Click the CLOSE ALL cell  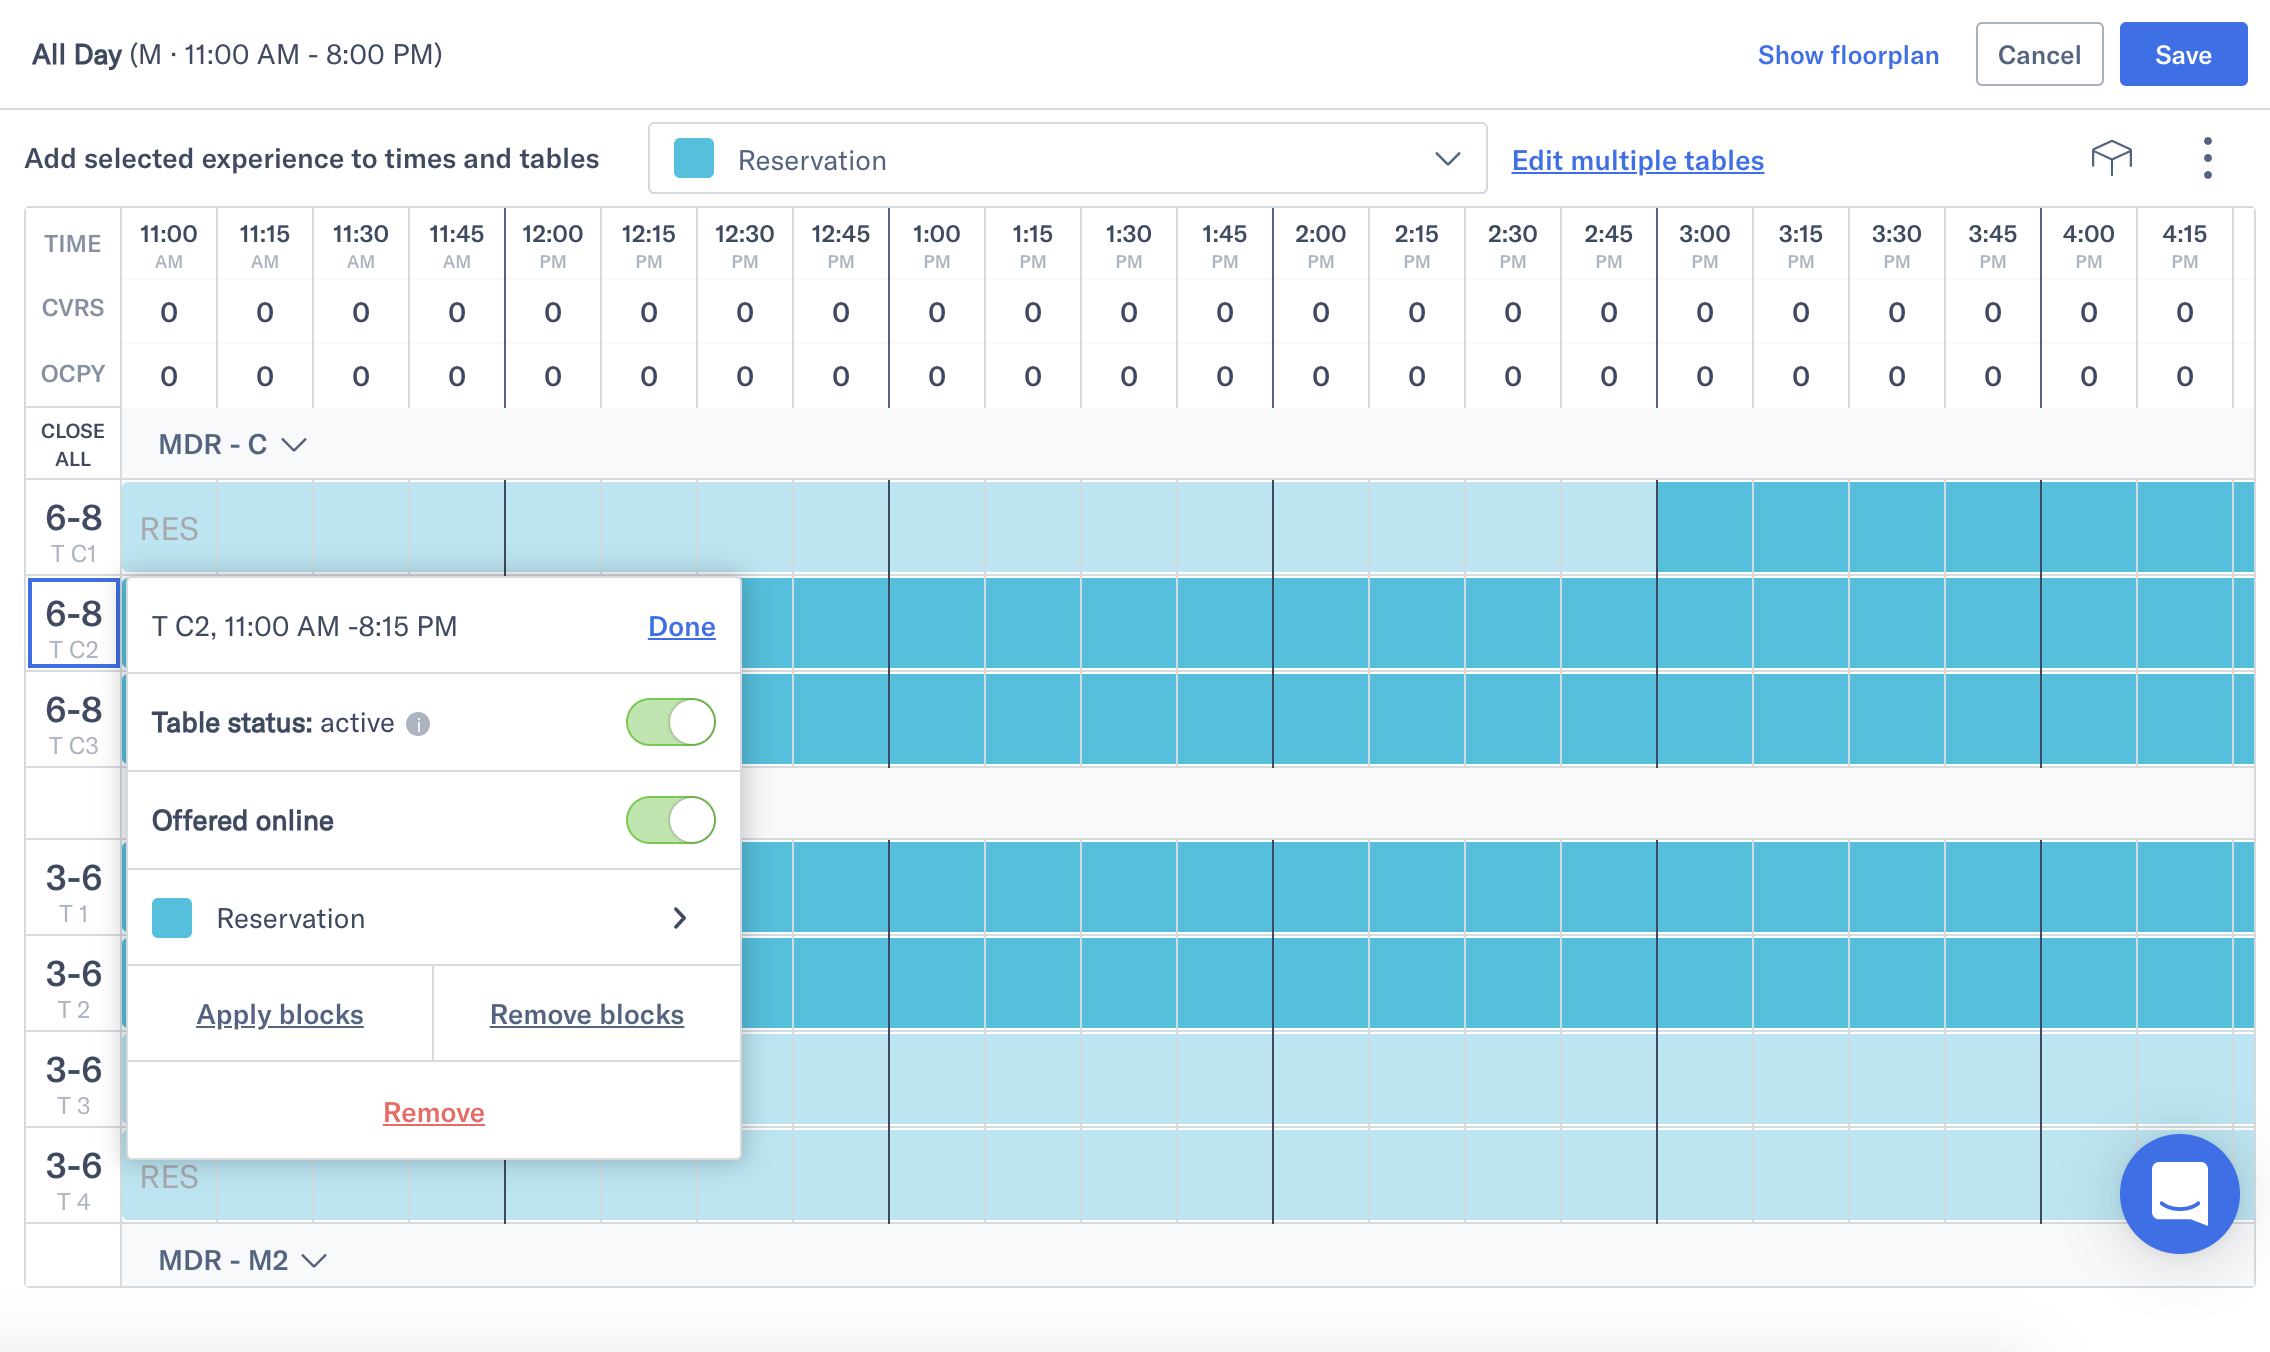click(x=72, y=443)
